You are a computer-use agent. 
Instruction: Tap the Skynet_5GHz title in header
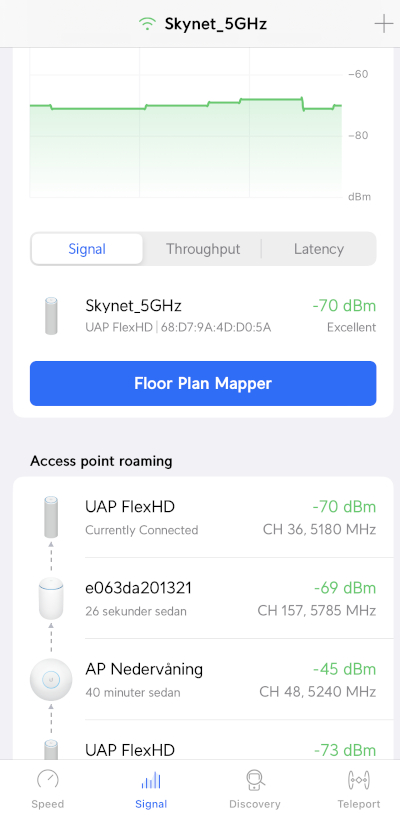click(x=216, y=24)
